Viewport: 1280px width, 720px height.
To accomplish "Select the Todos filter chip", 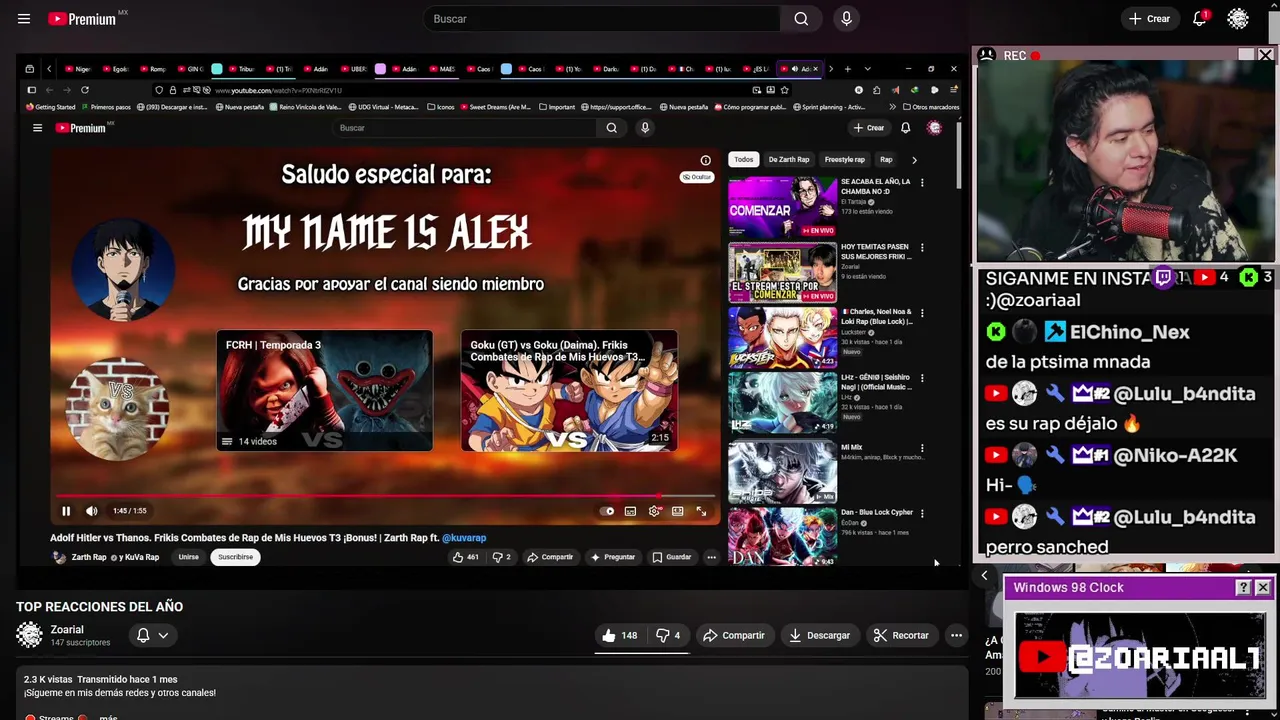I will click(x=743, y=160).
